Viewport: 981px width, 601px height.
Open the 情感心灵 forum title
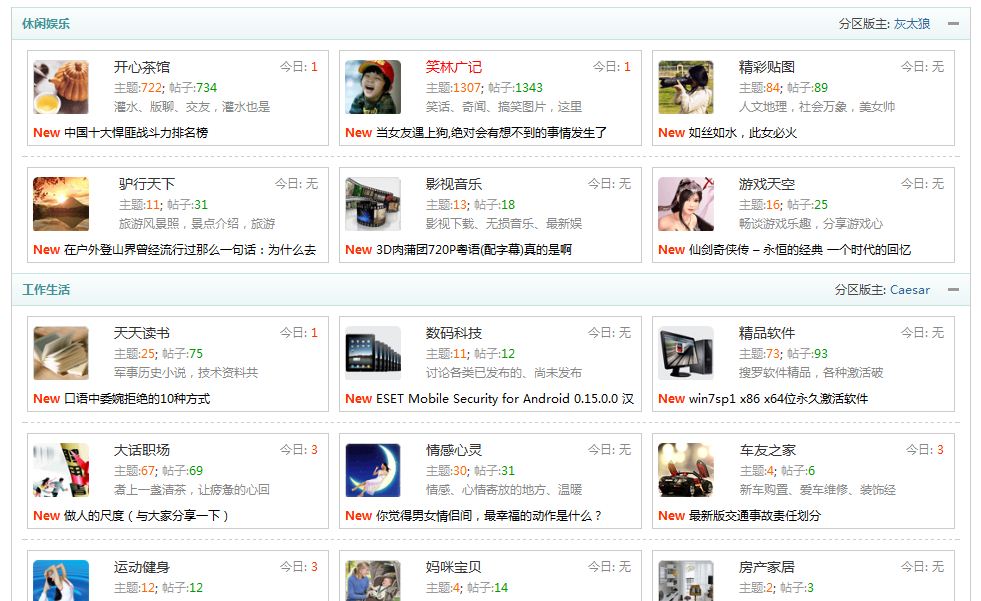coord(454,450)
